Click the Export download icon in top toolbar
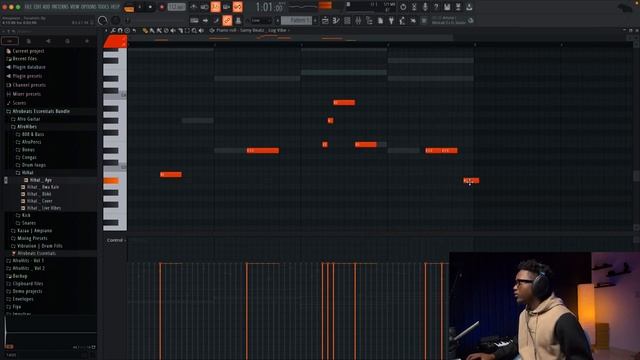Viewport: 640px width, 360px height. [469, 7]
